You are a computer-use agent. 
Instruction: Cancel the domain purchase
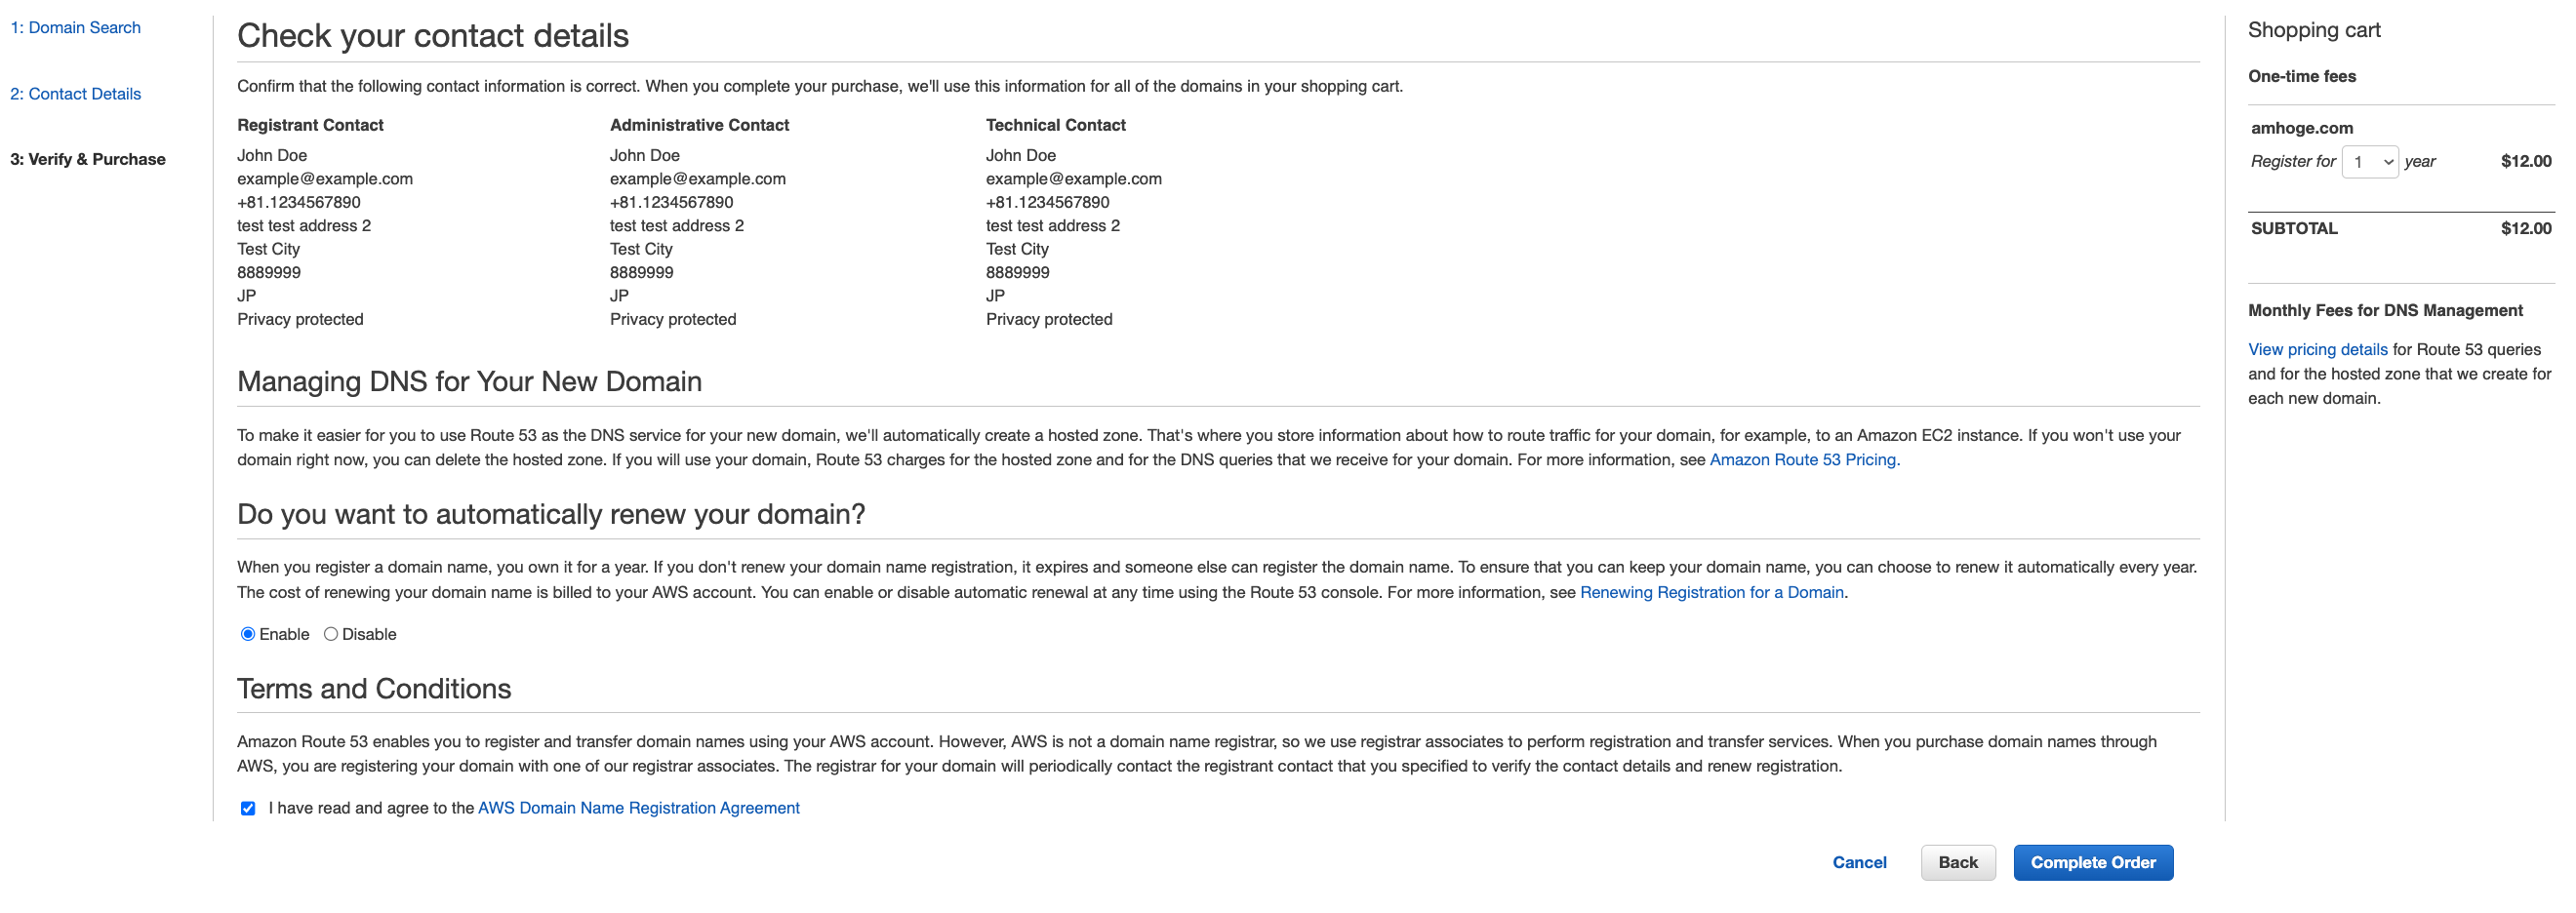tap(1859, 863)
